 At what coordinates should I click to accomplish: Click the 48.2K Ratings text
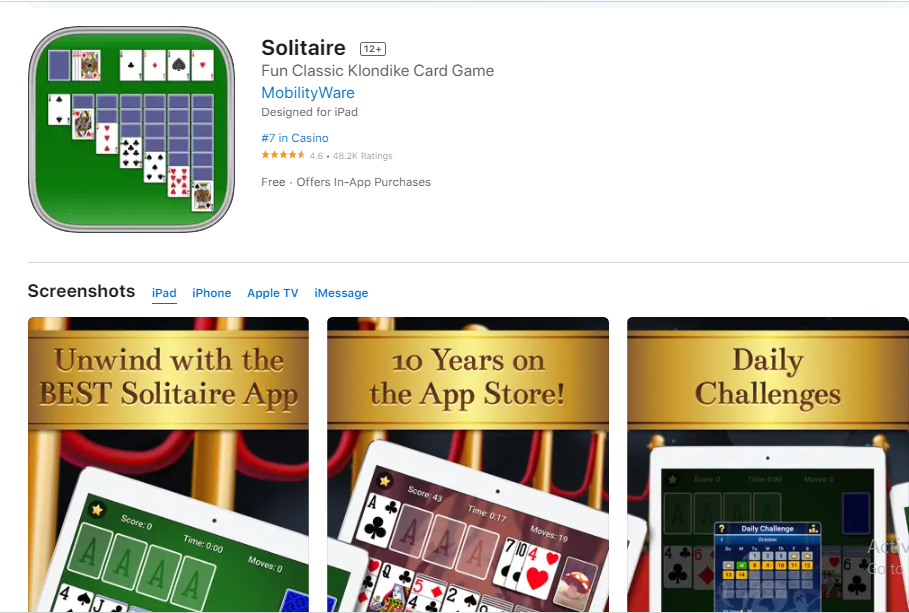click(x=362, y=156)
